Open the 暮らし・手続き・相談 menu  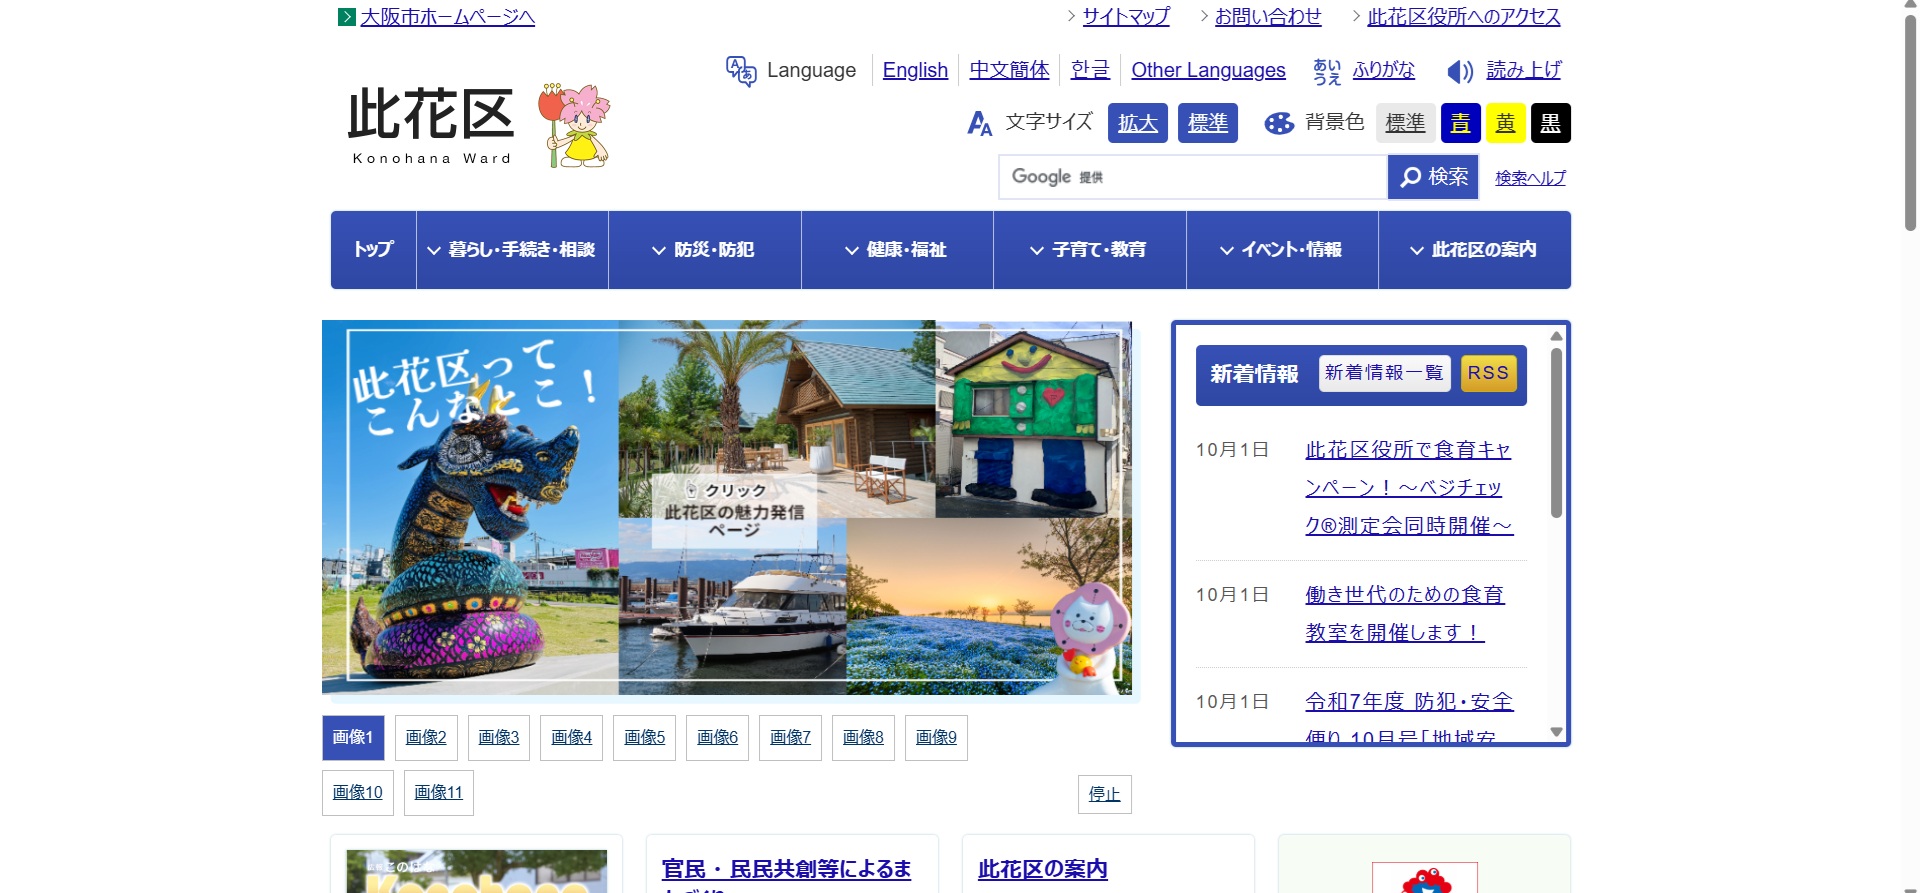click(512, 250)
